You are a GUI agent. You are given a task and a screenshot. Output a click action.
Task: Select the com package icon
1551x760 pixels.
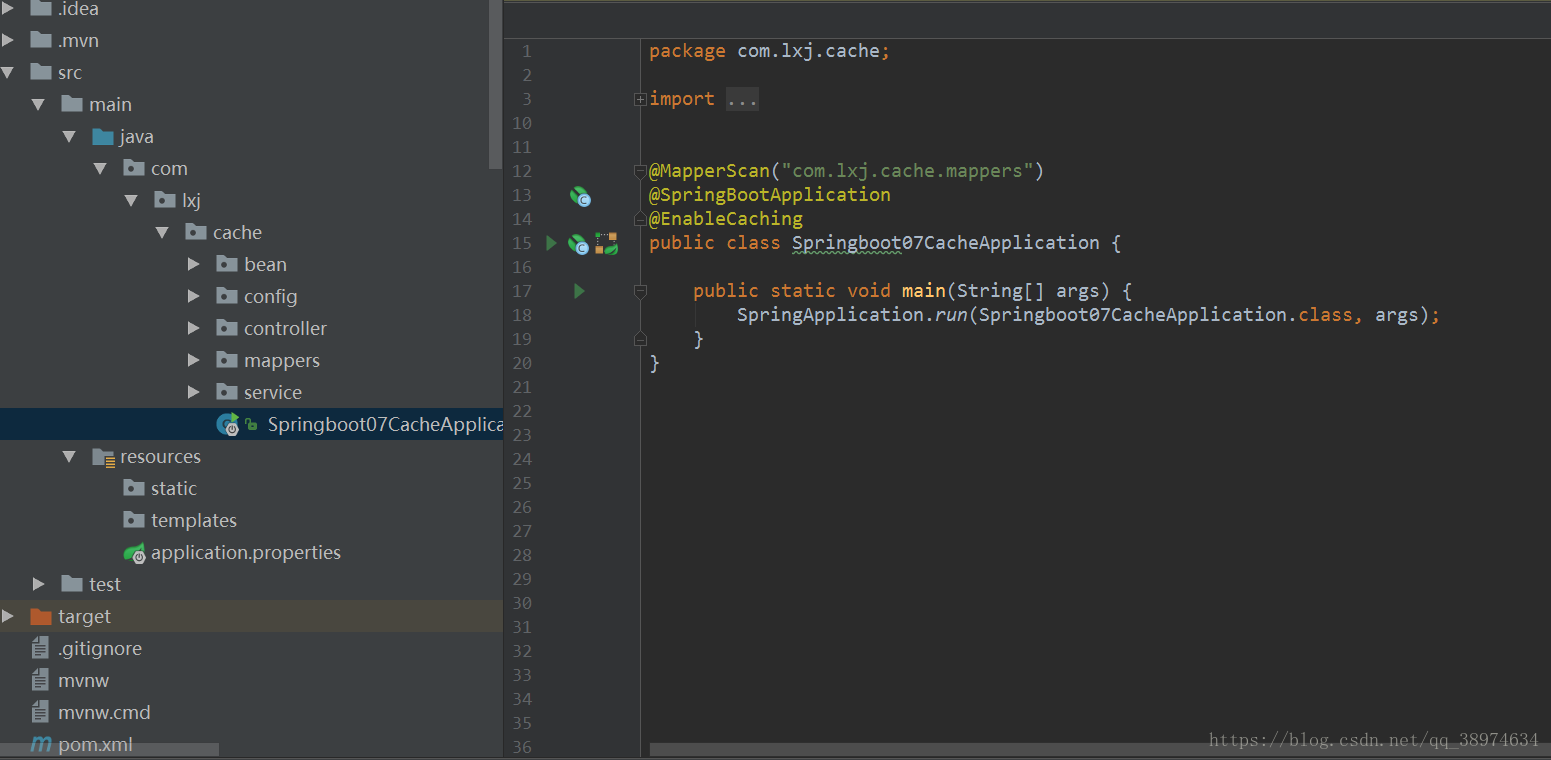(x=134, y=168)
